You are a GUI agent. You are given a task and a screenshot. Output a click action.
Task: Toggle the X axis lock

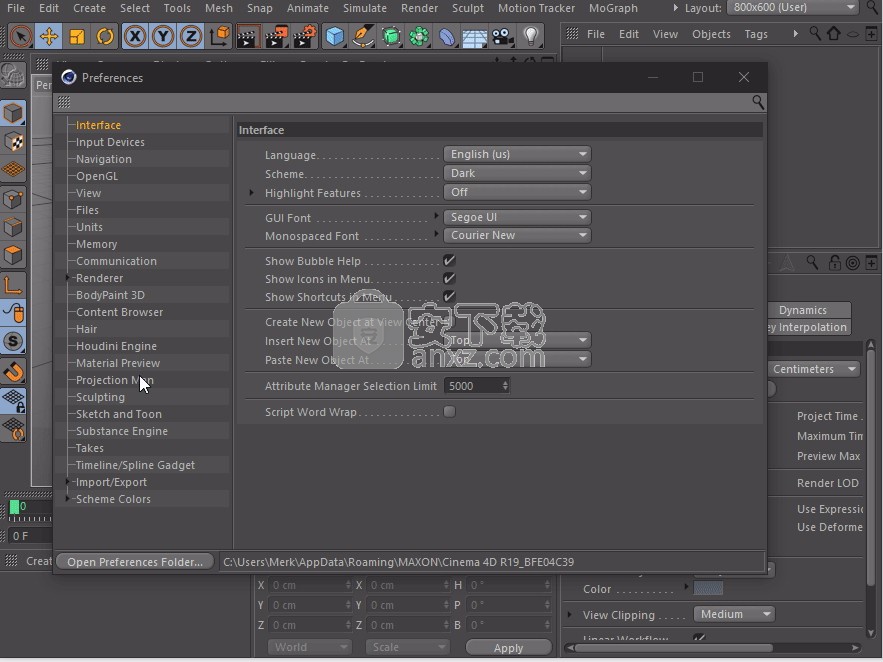[x=135, y=37]
